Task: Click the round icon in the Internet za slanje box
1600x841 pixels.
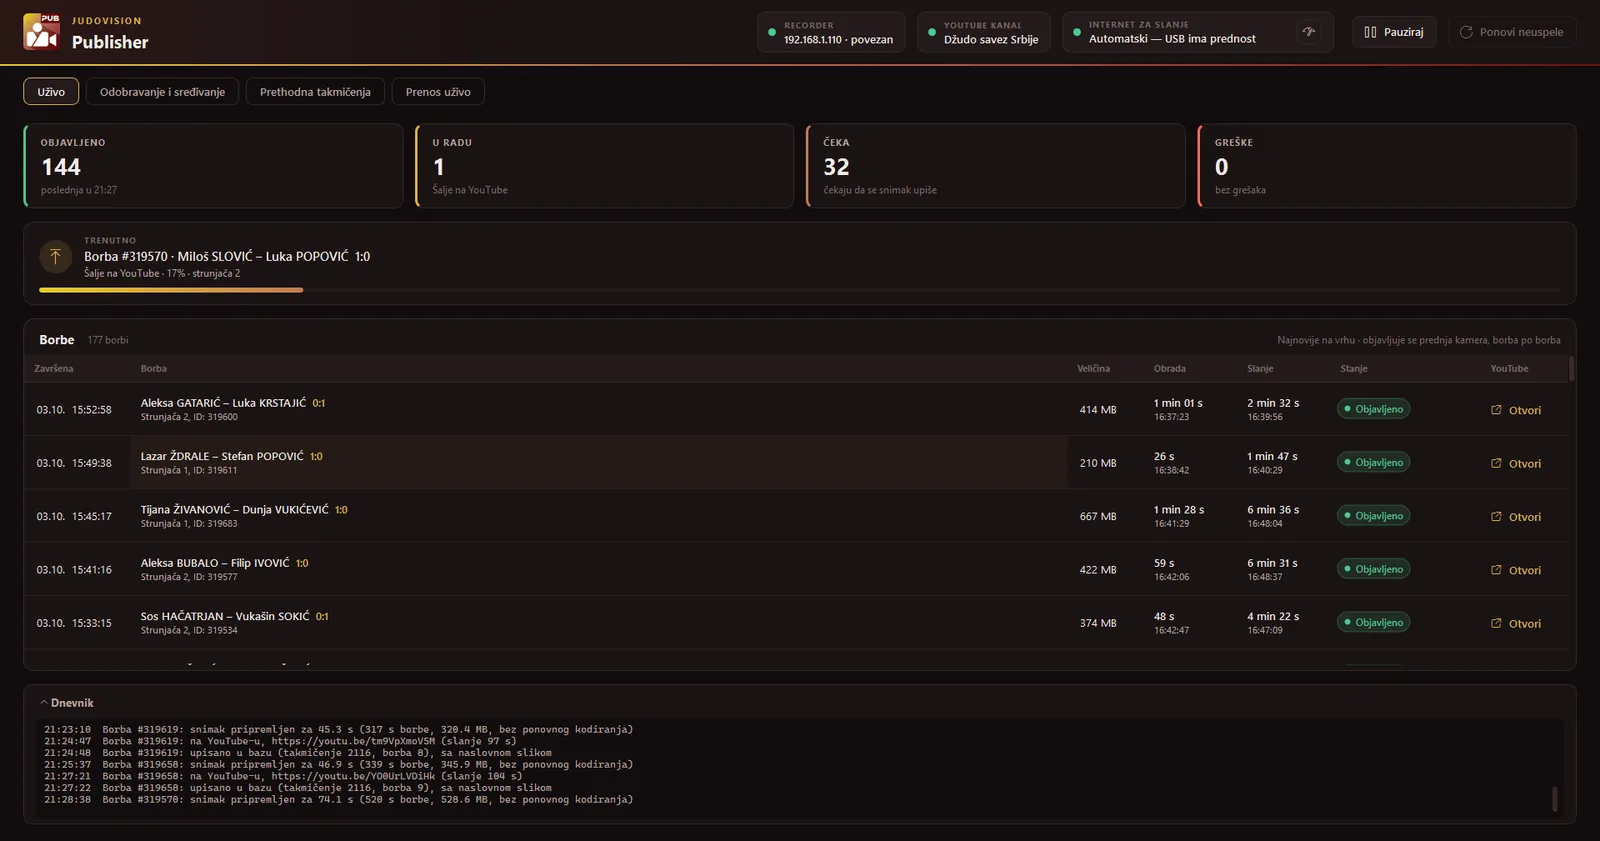Action: point(1308,32)
